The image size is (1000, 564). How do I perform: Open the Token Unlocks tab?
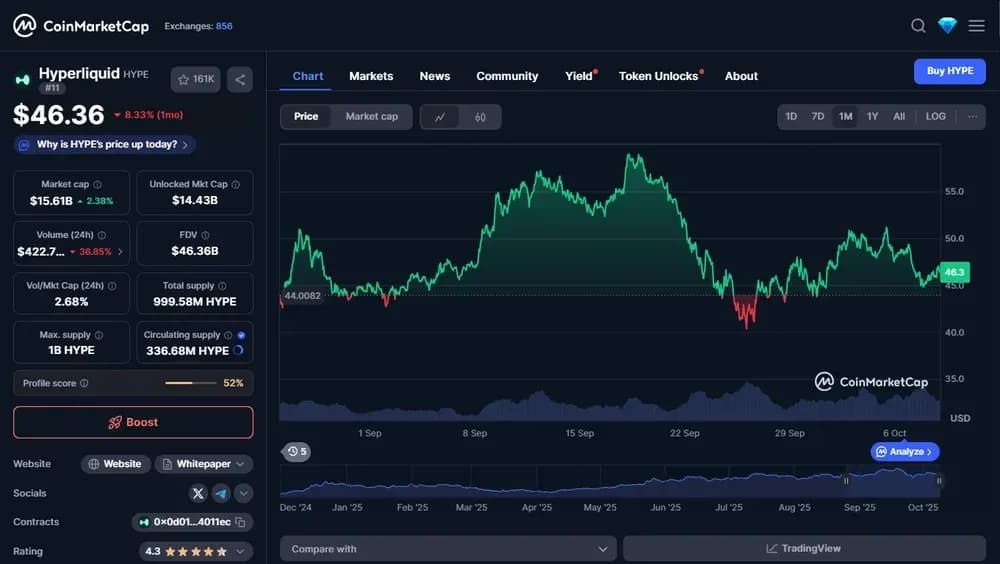658,76
